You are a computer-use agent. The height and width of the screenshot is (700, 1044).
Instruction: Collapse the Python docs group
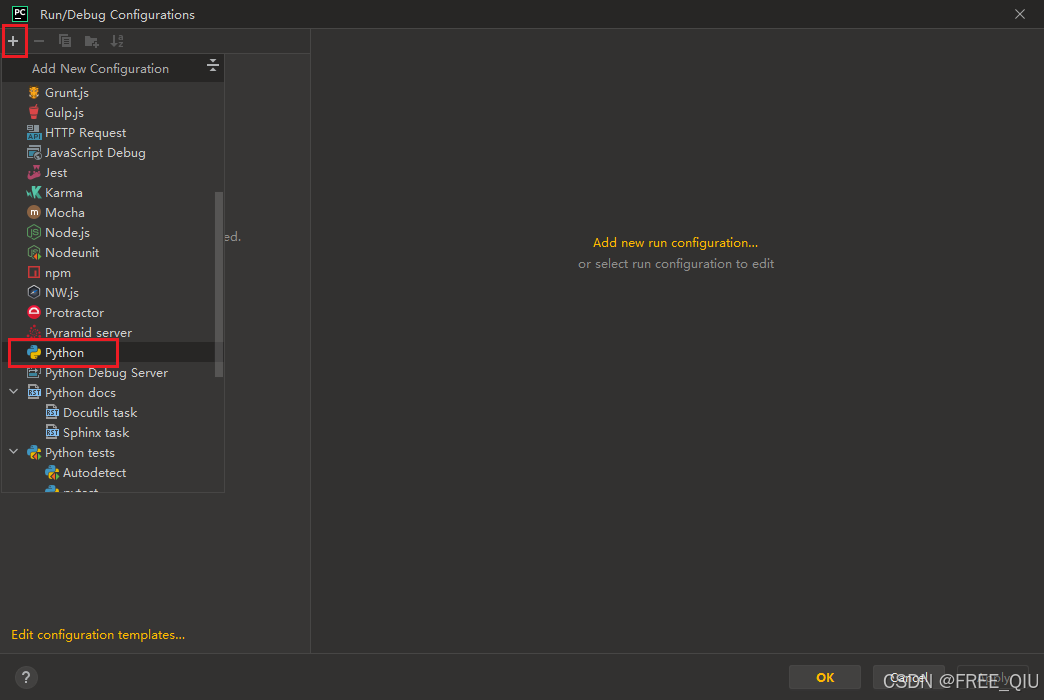[14, 392]
